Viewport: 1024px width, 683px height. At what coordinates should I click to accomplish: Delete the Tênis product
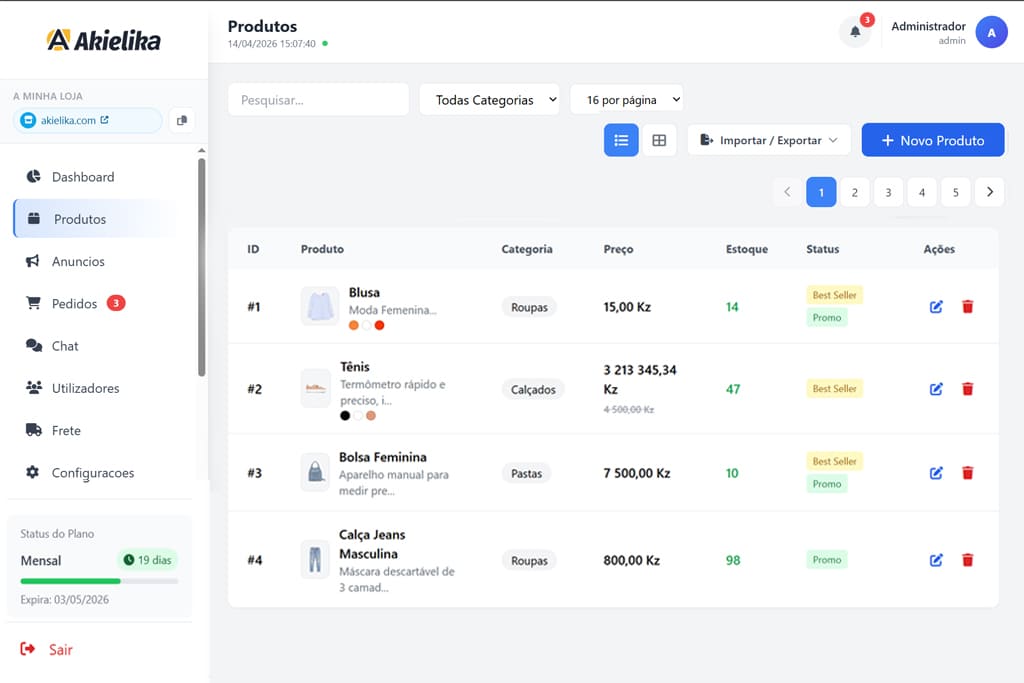(x=968, y=388)
